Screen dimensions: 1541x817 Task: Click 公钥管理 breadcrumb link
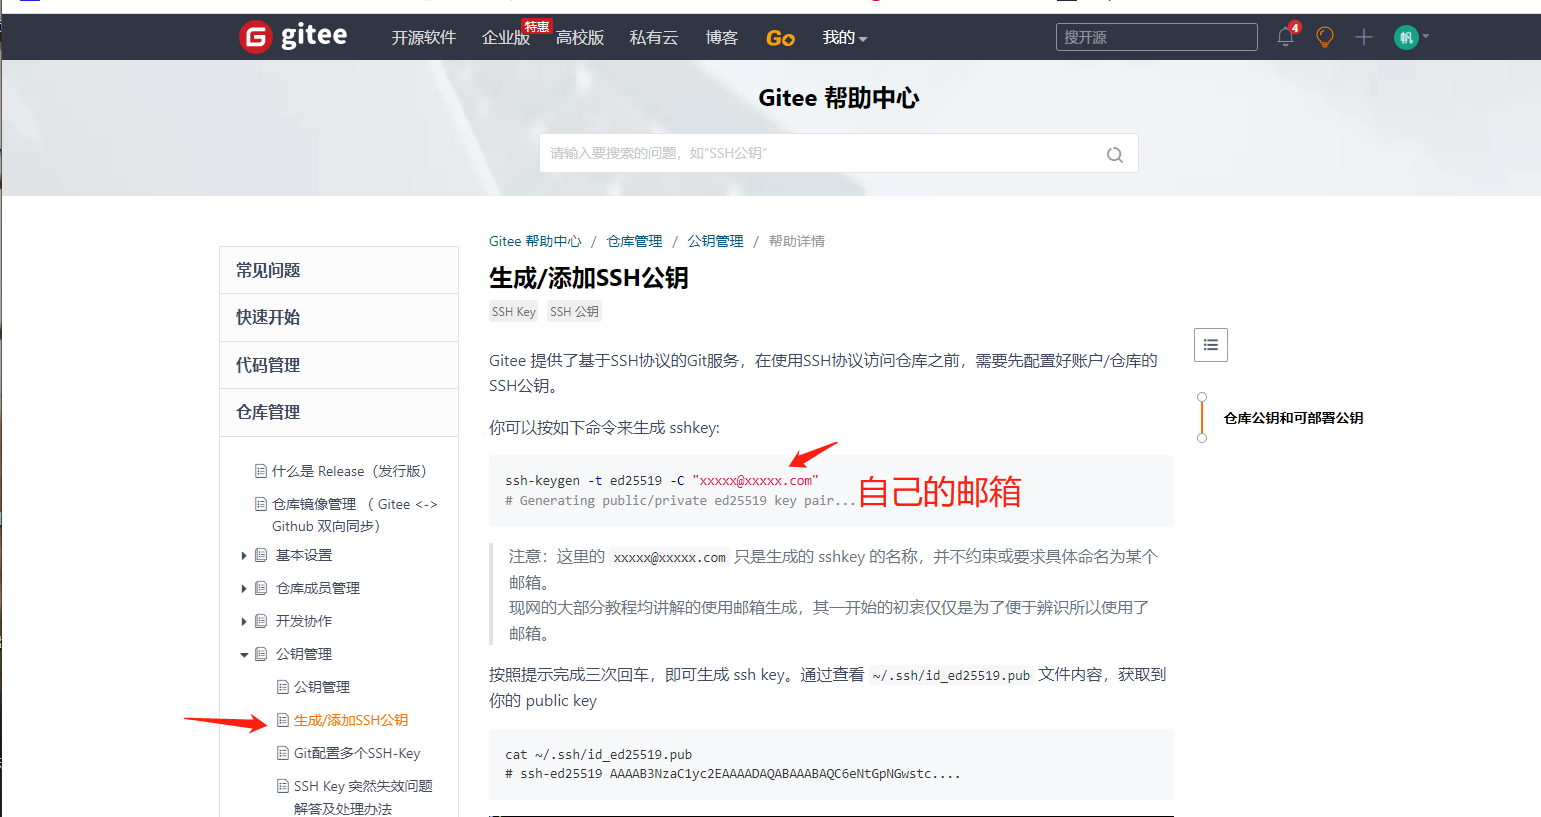coord(715,241)
